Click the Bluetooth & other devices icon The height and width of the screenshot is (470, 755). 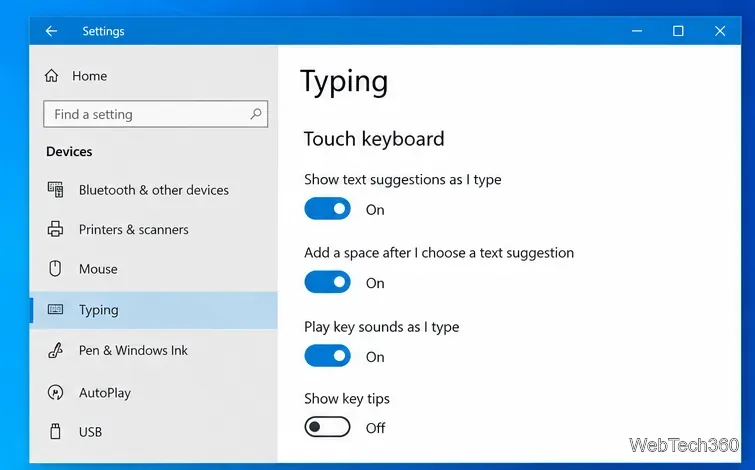click(55, 190)
